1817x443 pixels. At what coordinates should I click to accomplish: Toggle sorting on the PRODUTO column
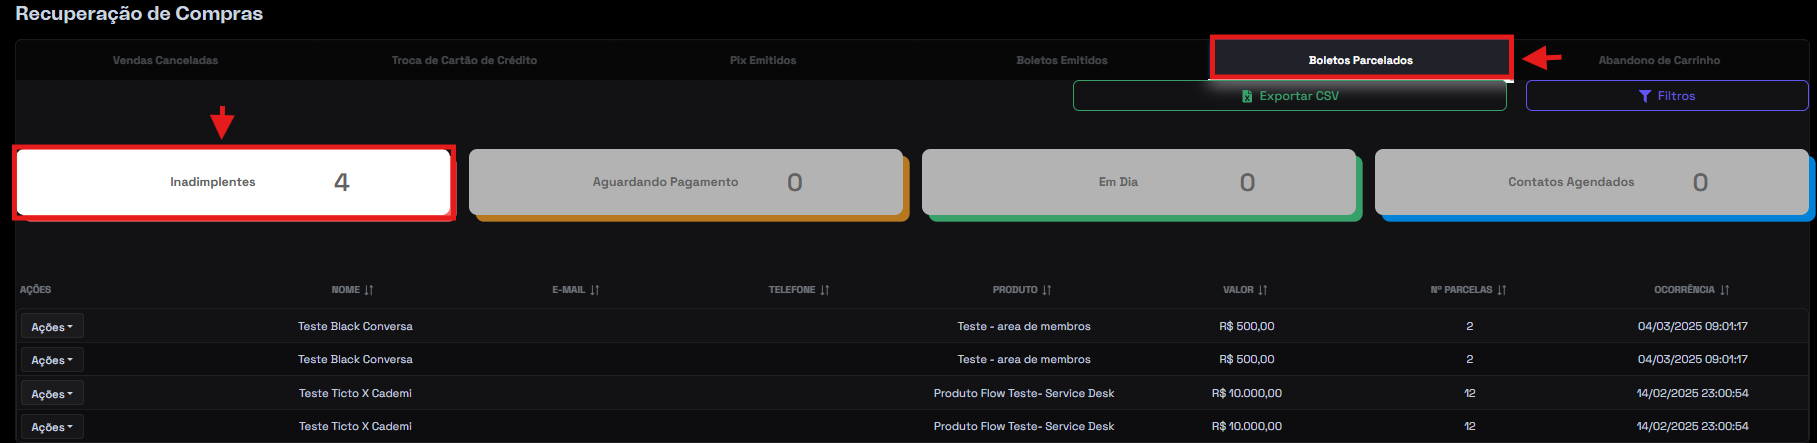(x=1046, y=290)
